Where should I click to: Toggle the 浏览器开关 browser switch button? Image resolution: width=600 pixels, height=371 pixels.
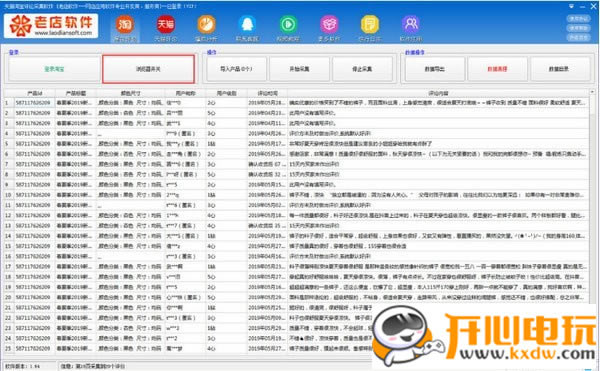coord(148,69)
